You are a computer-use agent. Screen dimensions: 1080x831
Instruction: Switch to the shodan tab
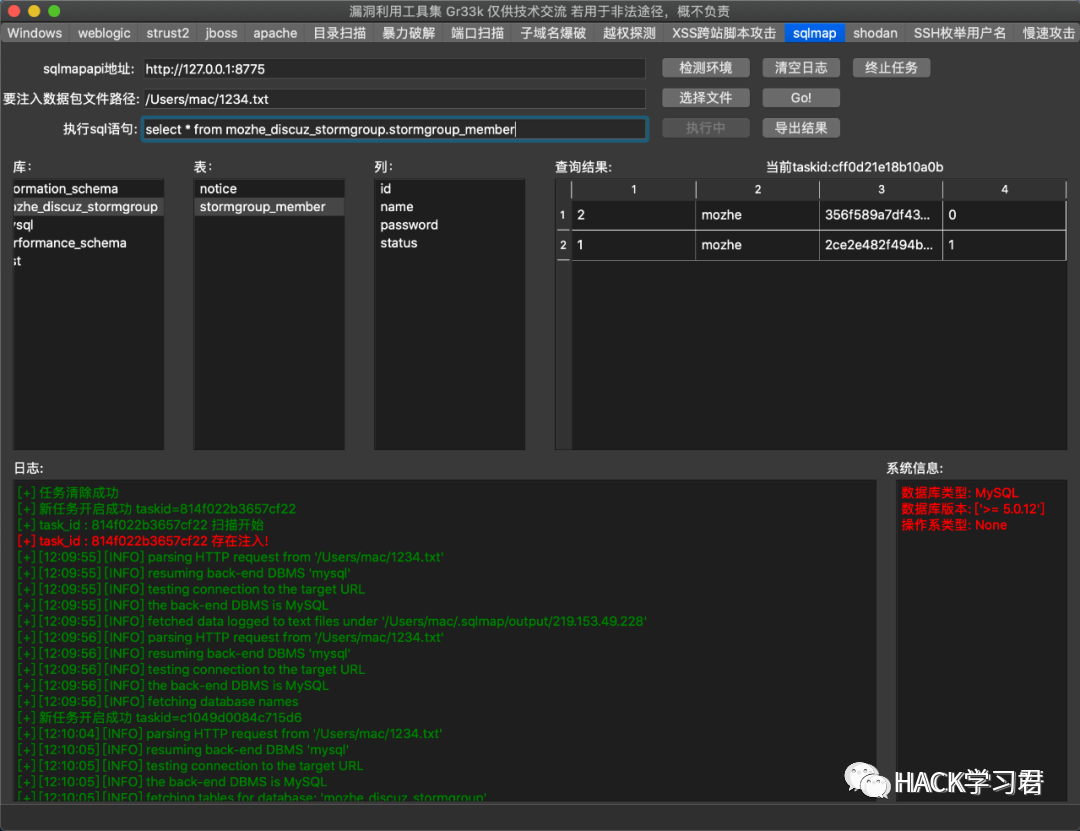(875, 33)
